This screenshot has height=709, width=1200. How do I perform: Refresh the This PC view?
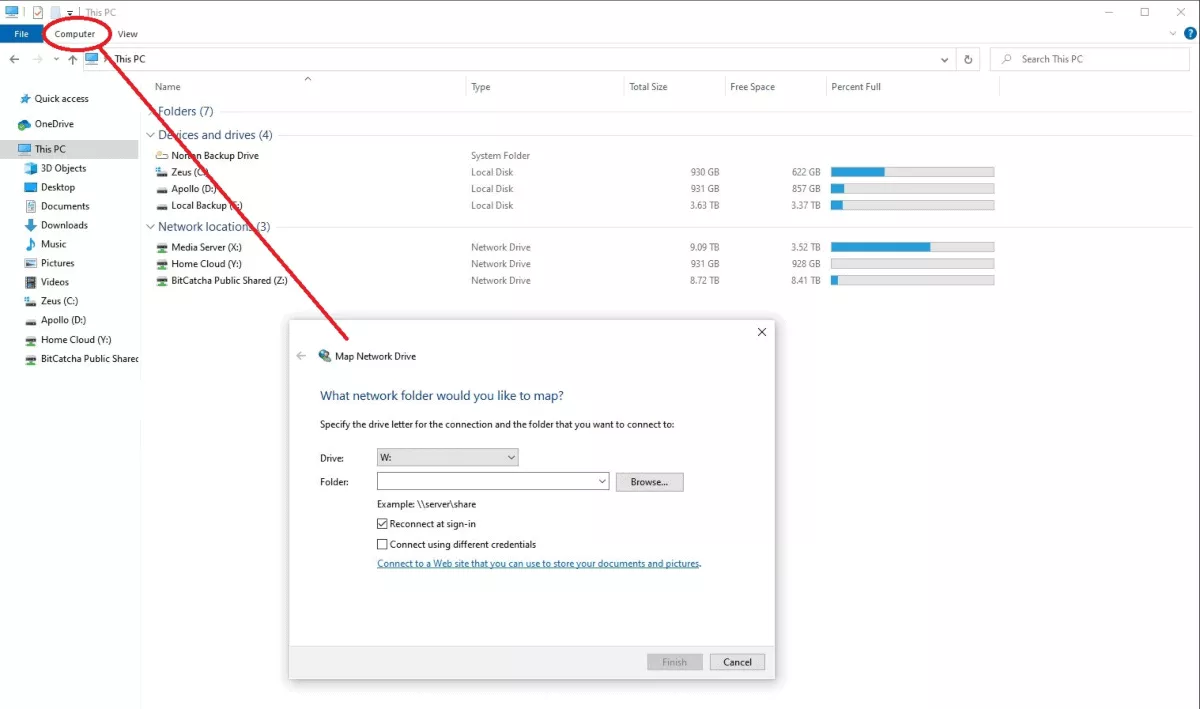(x=968, y=60)
